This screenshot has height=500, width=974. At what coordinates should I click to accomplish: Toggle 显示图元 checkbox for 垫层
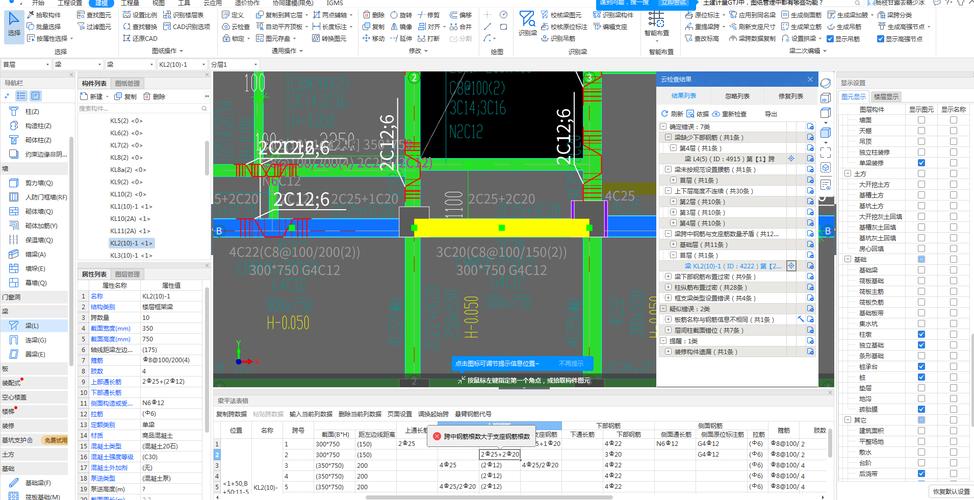coord(921,389)
